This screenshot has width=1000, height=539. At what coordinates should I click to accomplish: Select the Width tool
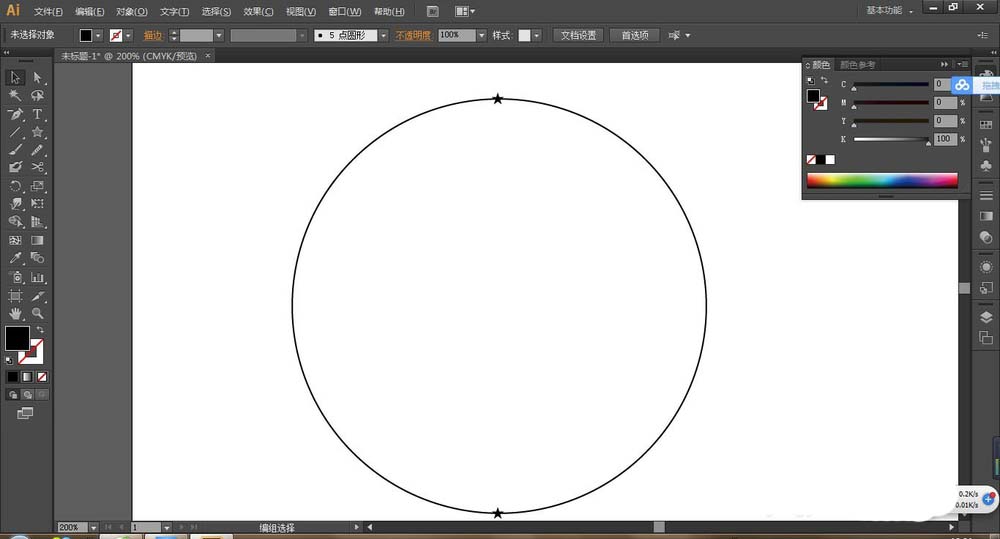pyautogui.click(x=15, y=204)
